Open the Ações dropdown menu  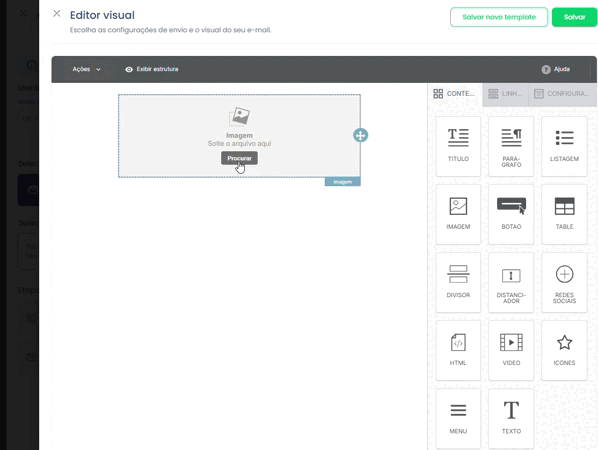[87, 69]
